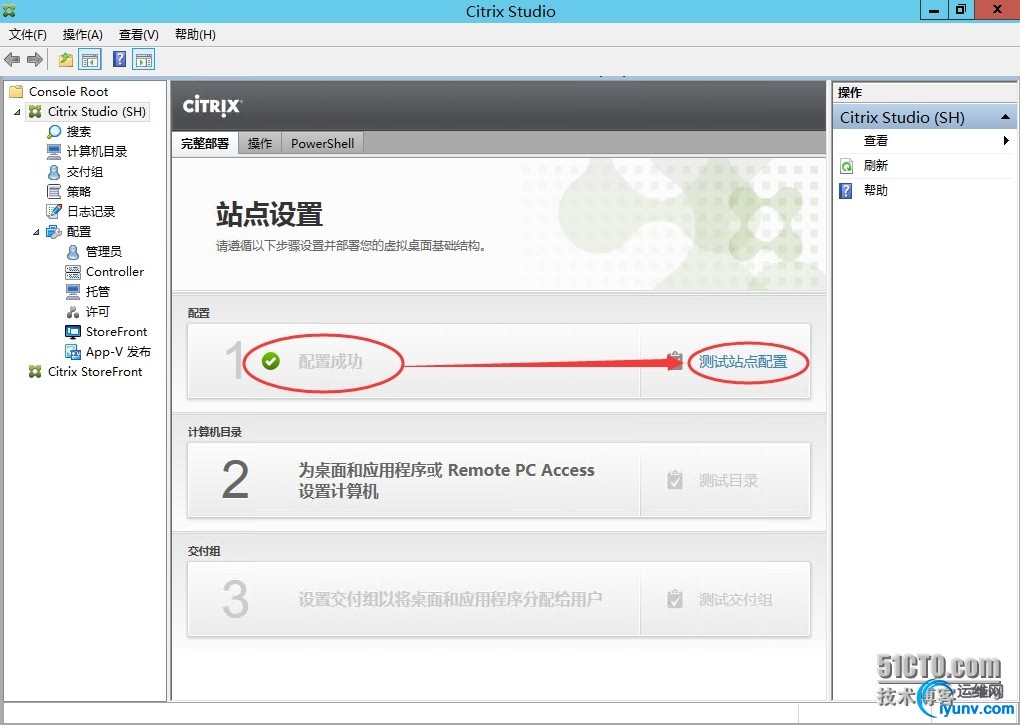Open the 操作(A) menu
The height and width of the screenshot is (725, 1020).
83,34
